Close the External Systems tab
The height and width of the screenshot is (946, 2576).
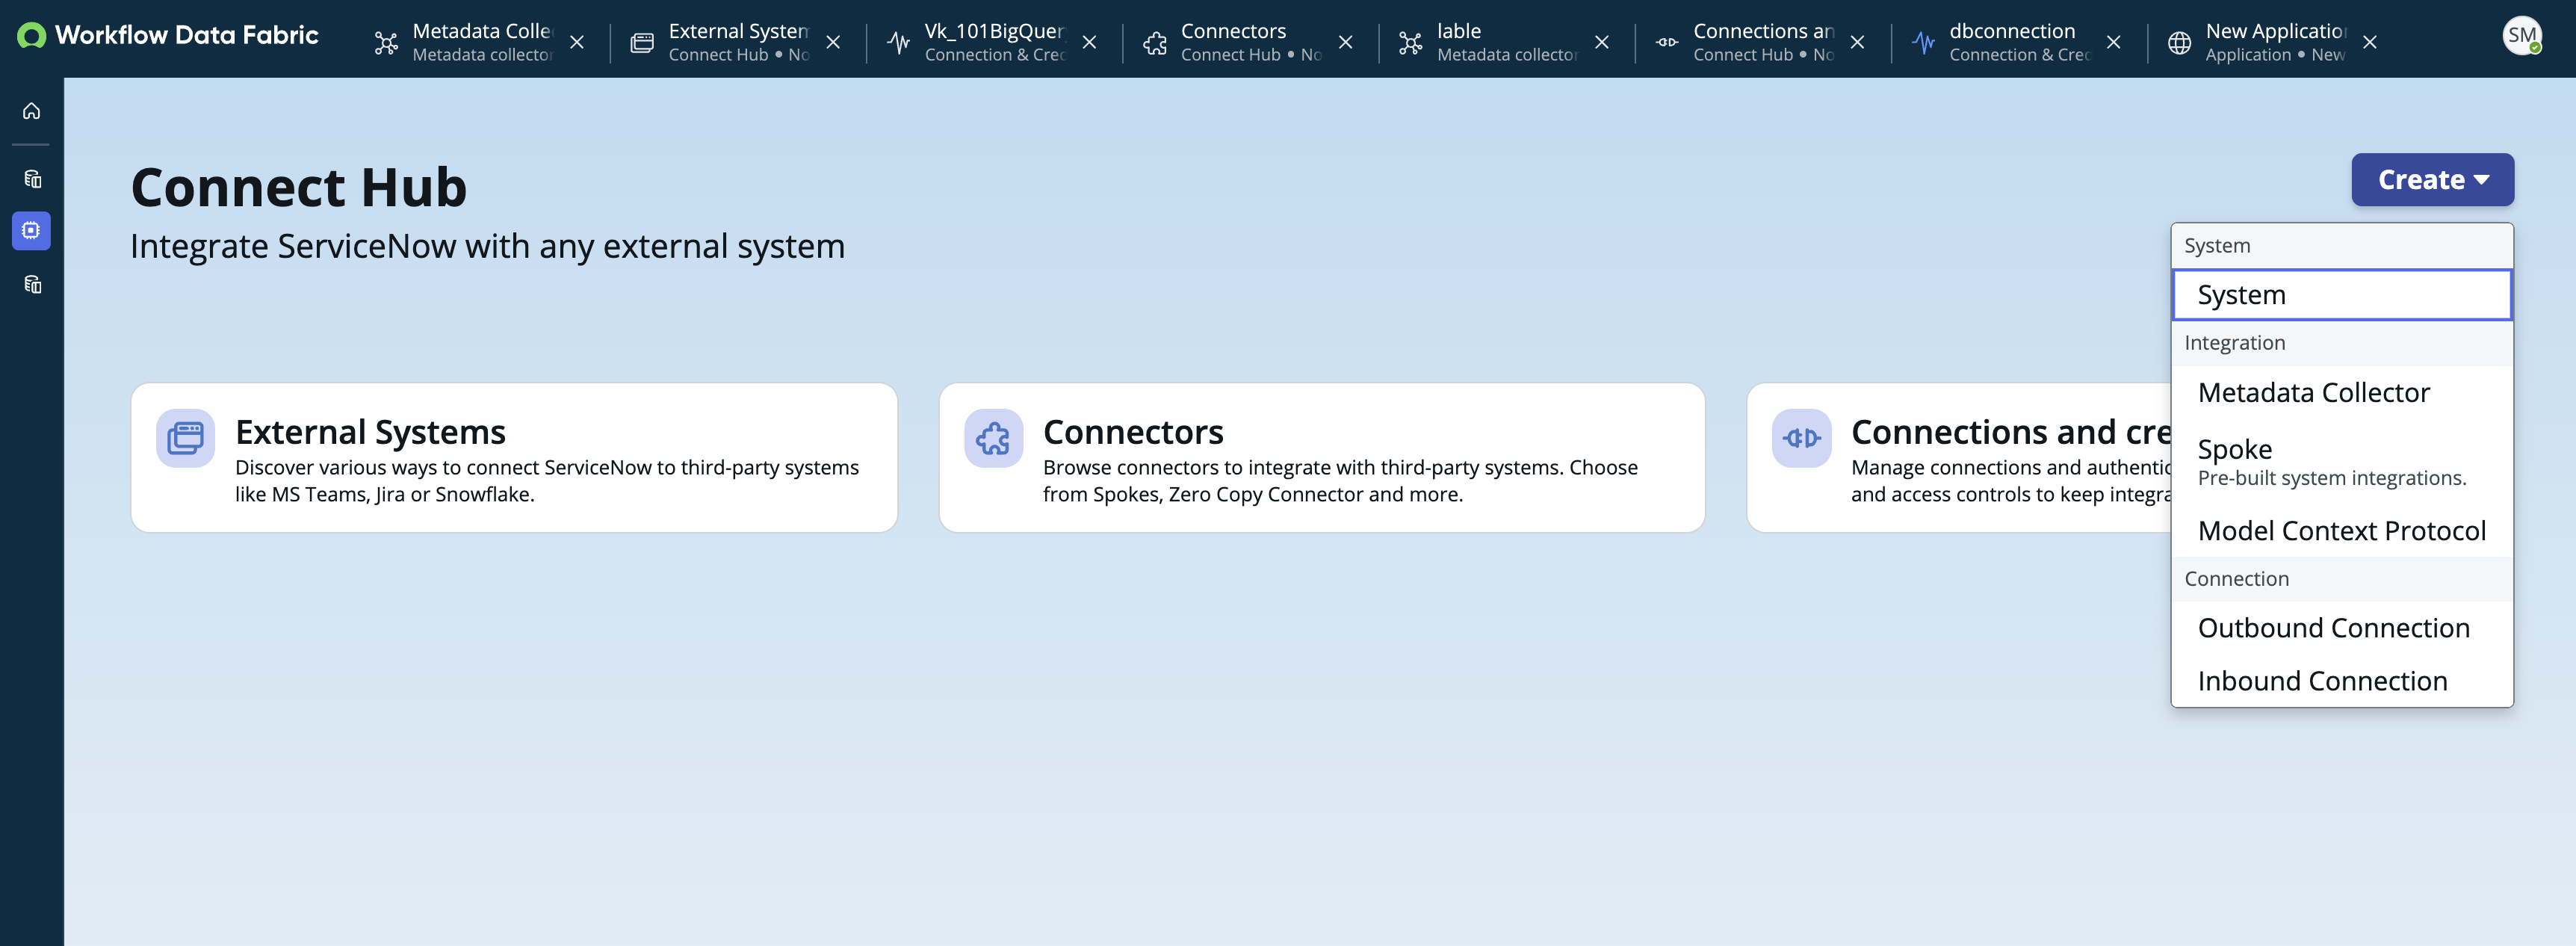click(x=833, y=43)
